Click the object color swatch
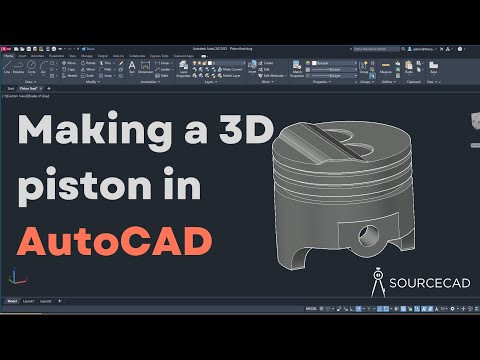 coord(314,63)
